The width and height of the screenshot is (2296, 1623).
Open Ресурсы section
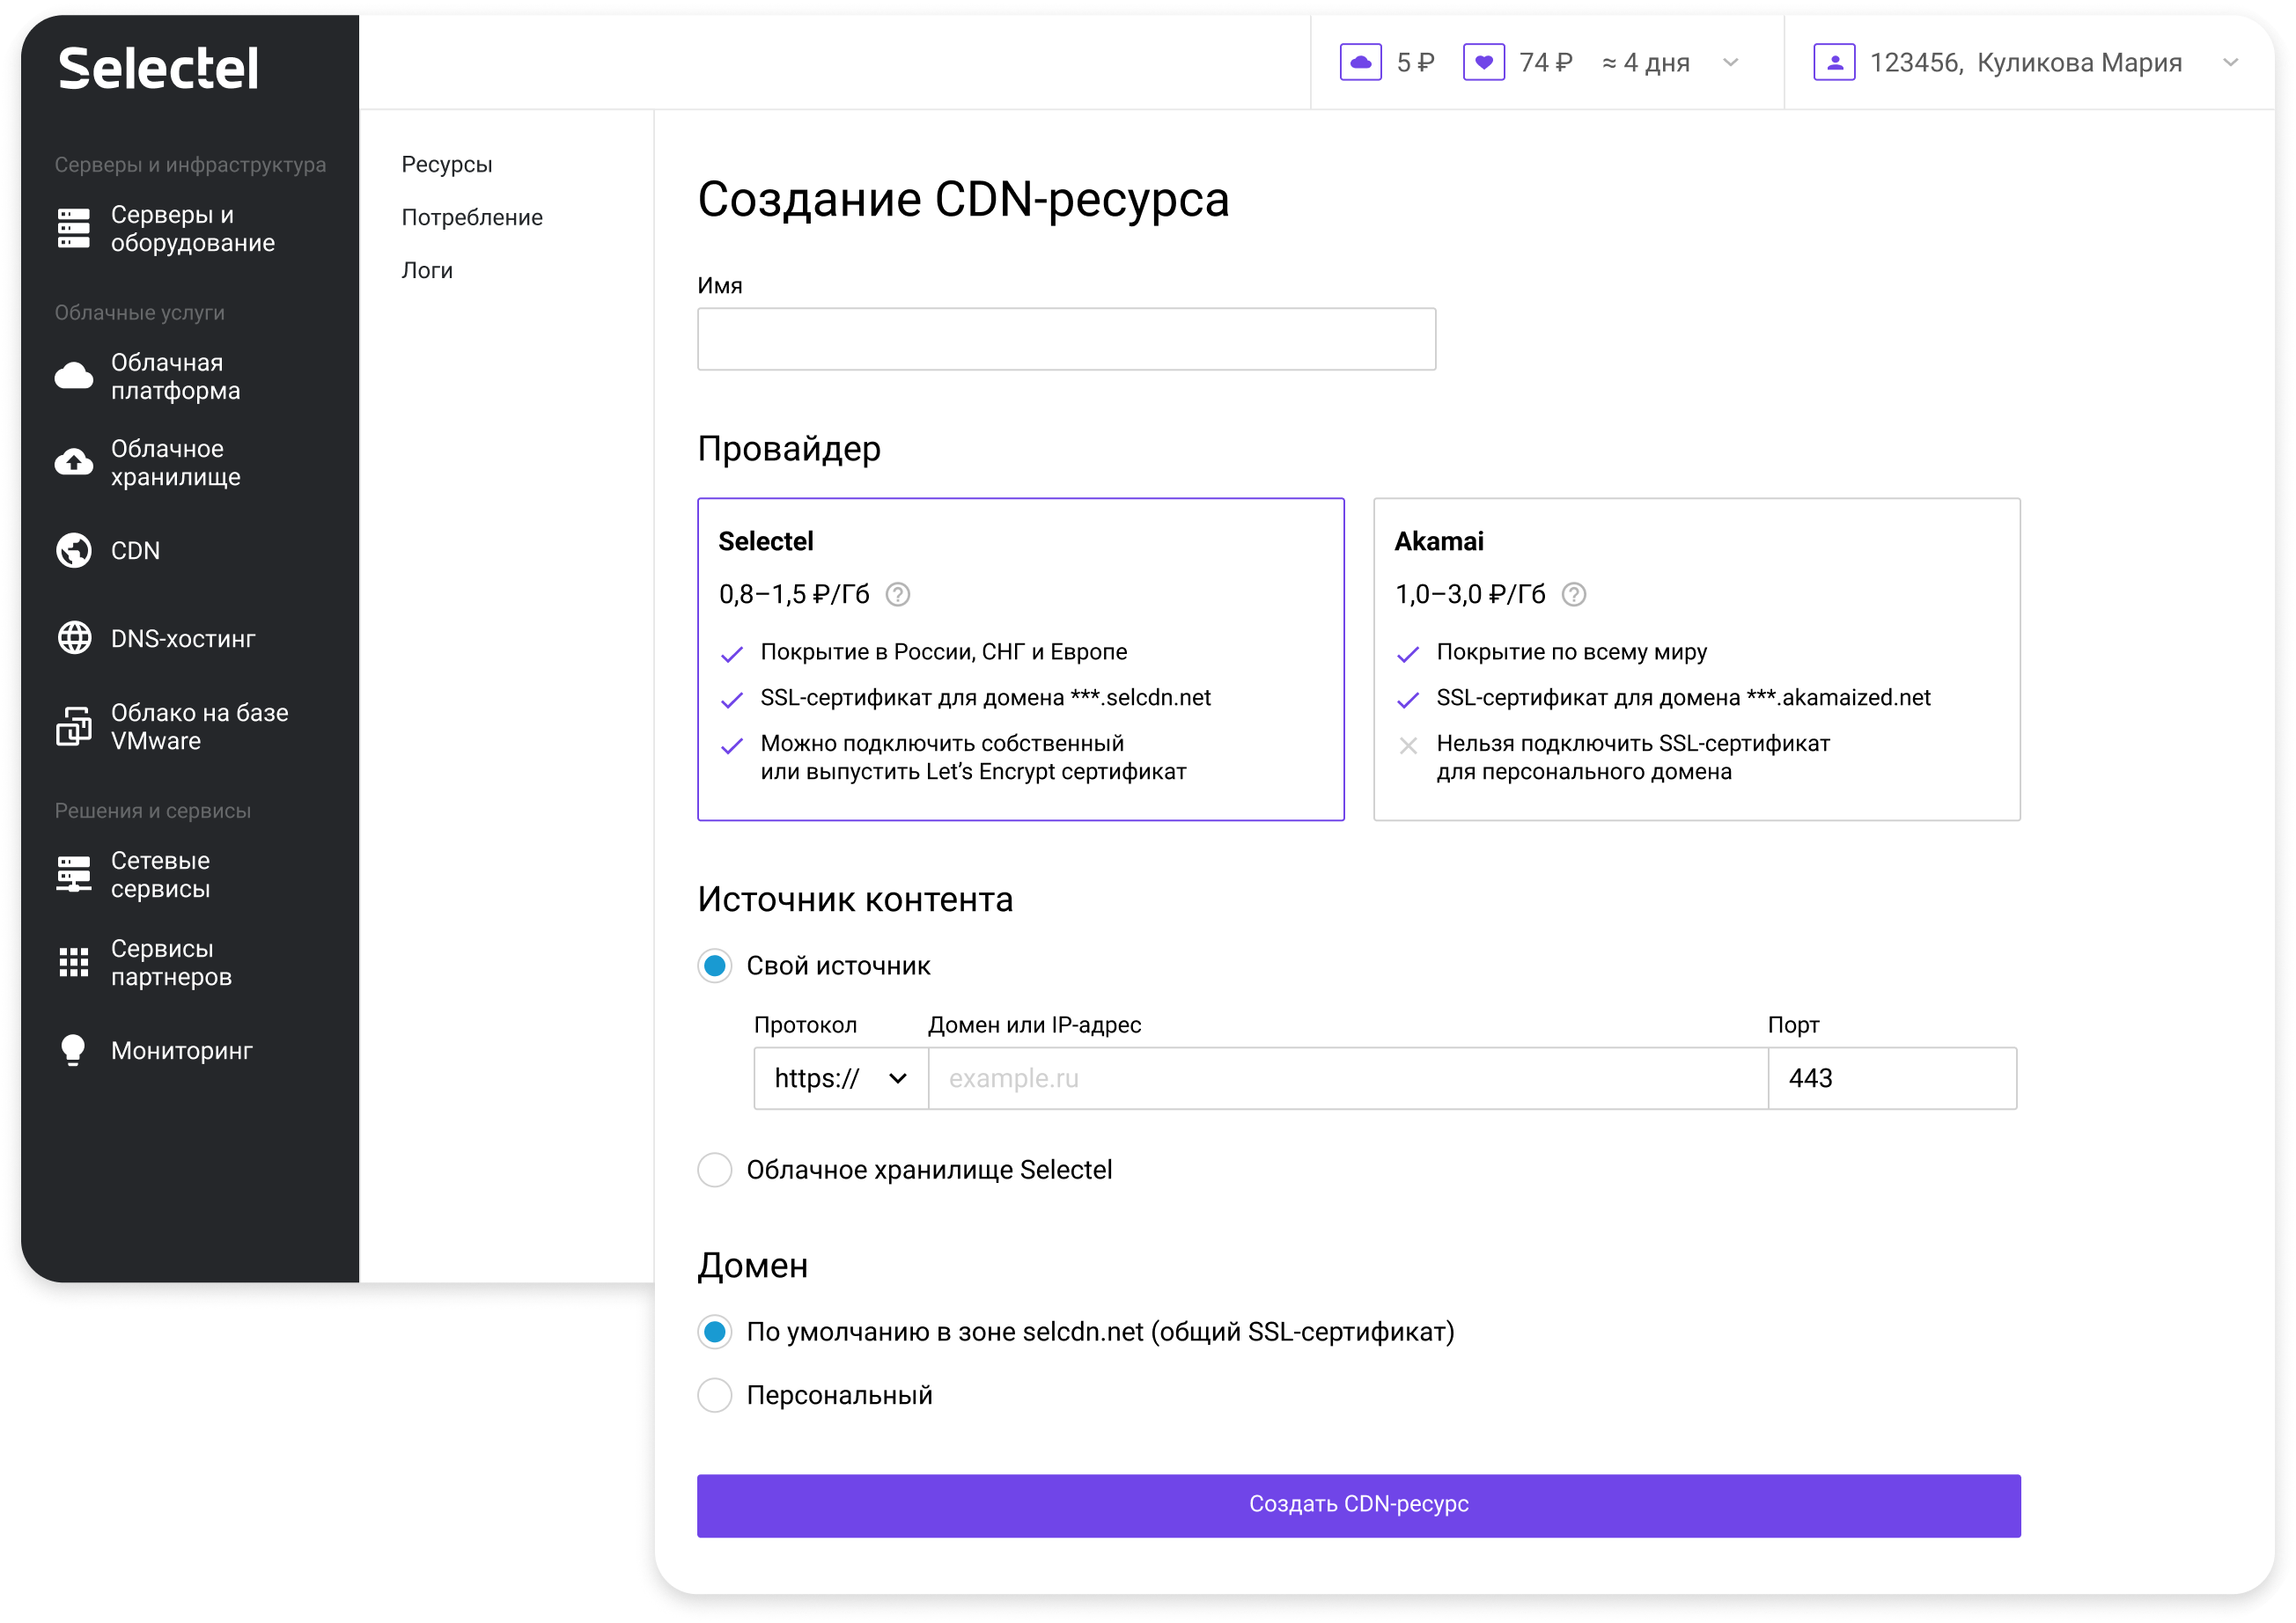447,164
